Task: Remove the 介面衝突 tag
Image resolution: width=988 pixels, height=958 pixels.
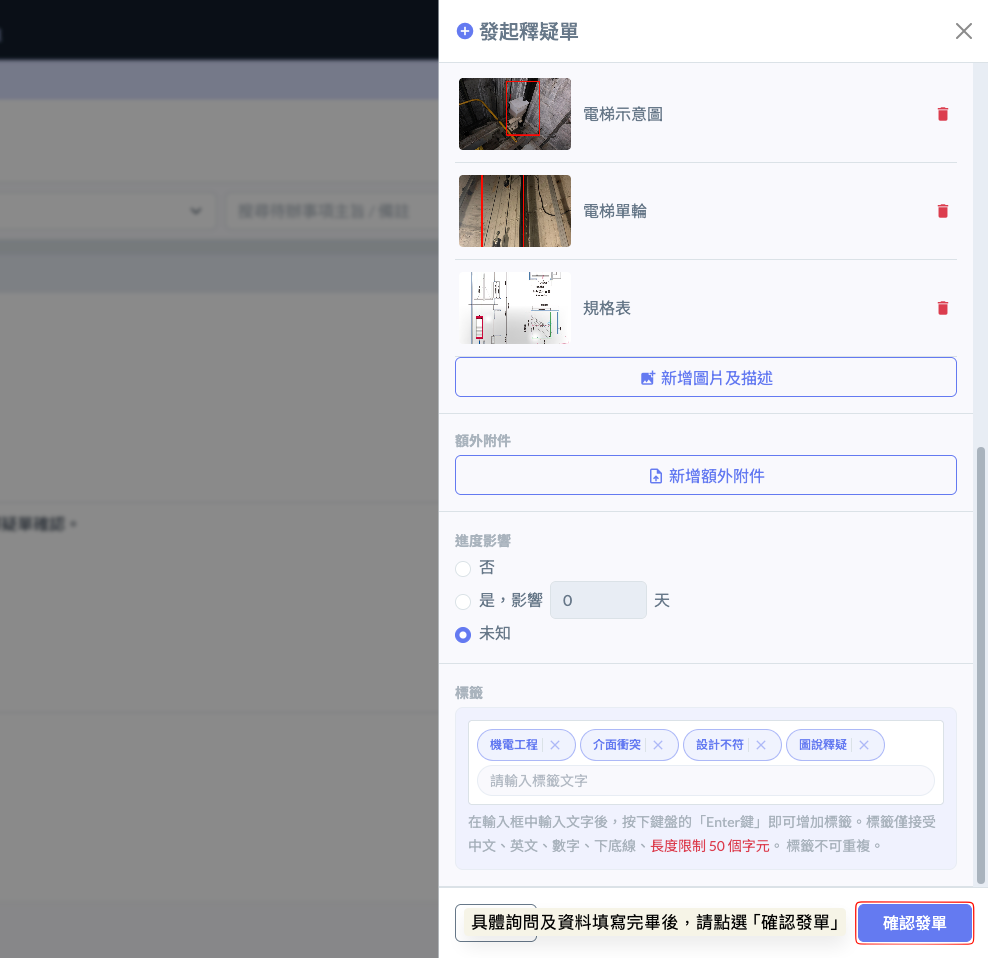Action: pyautogui.click(x=658, y=745)
